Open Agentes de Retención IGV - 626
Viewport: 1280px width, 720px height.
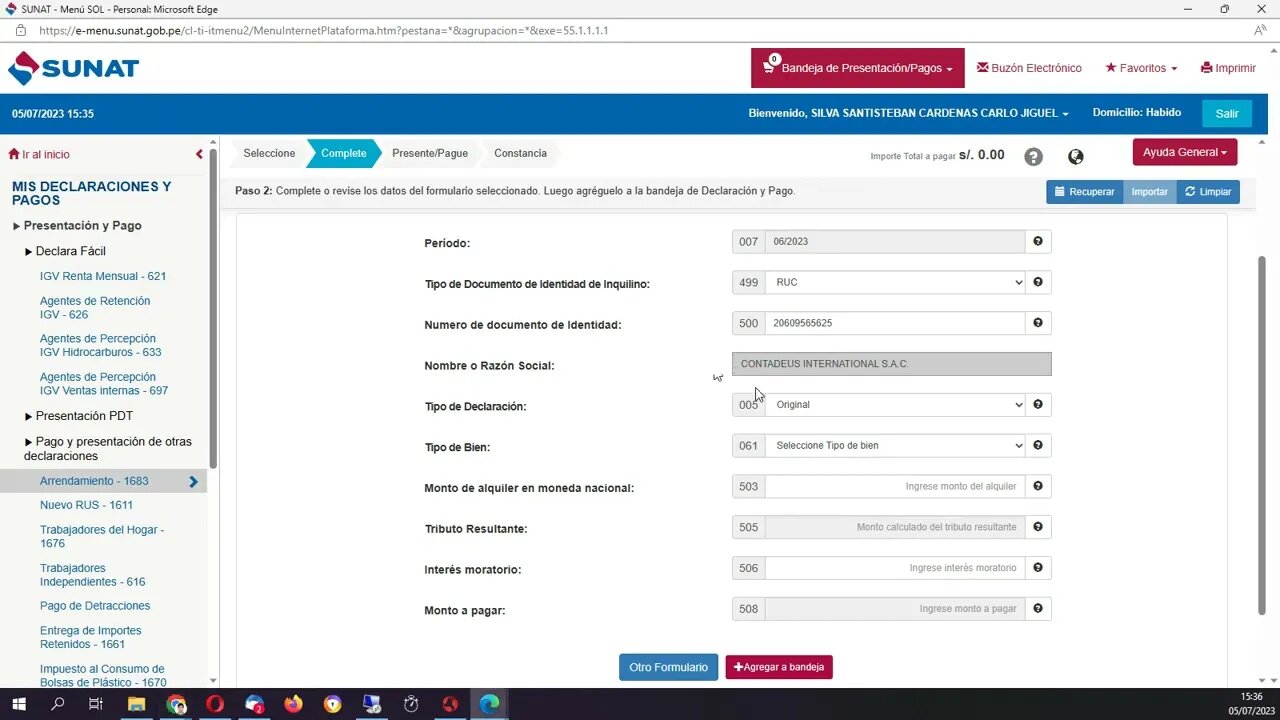pyautogui.click(x=95, y=307)
